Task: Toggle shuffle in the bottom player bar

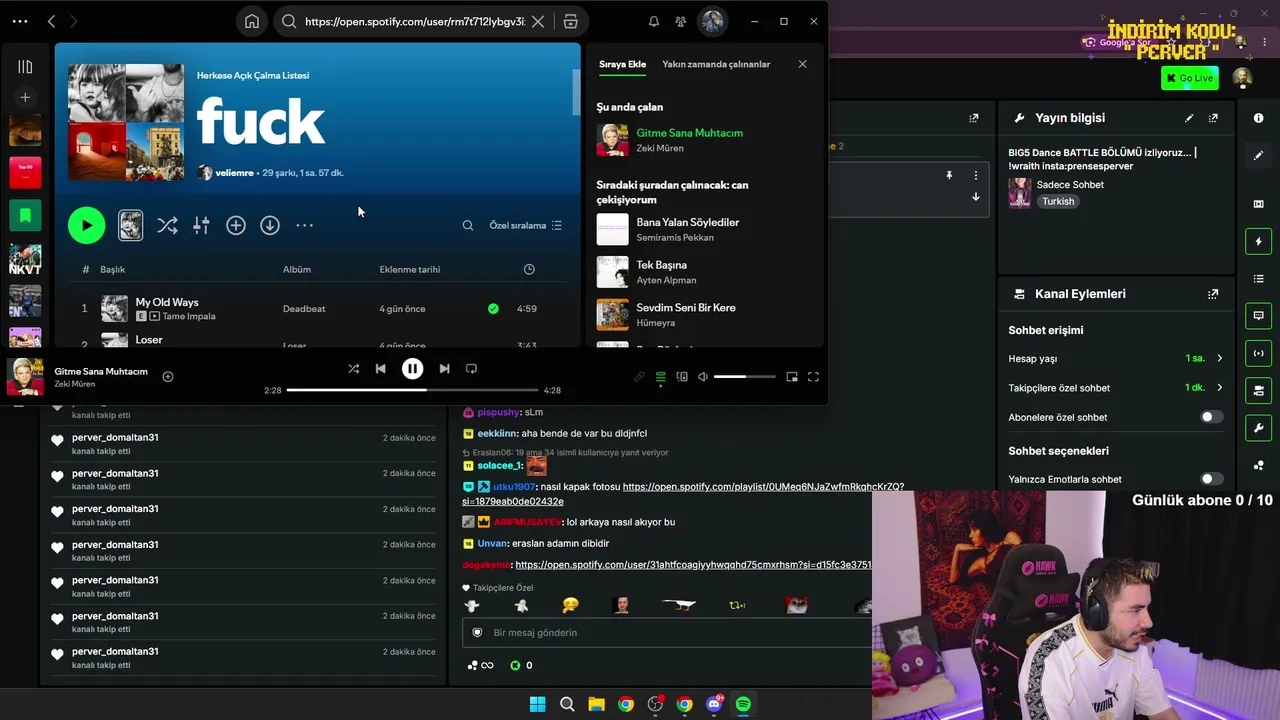Action: click(x=353, y=369)
